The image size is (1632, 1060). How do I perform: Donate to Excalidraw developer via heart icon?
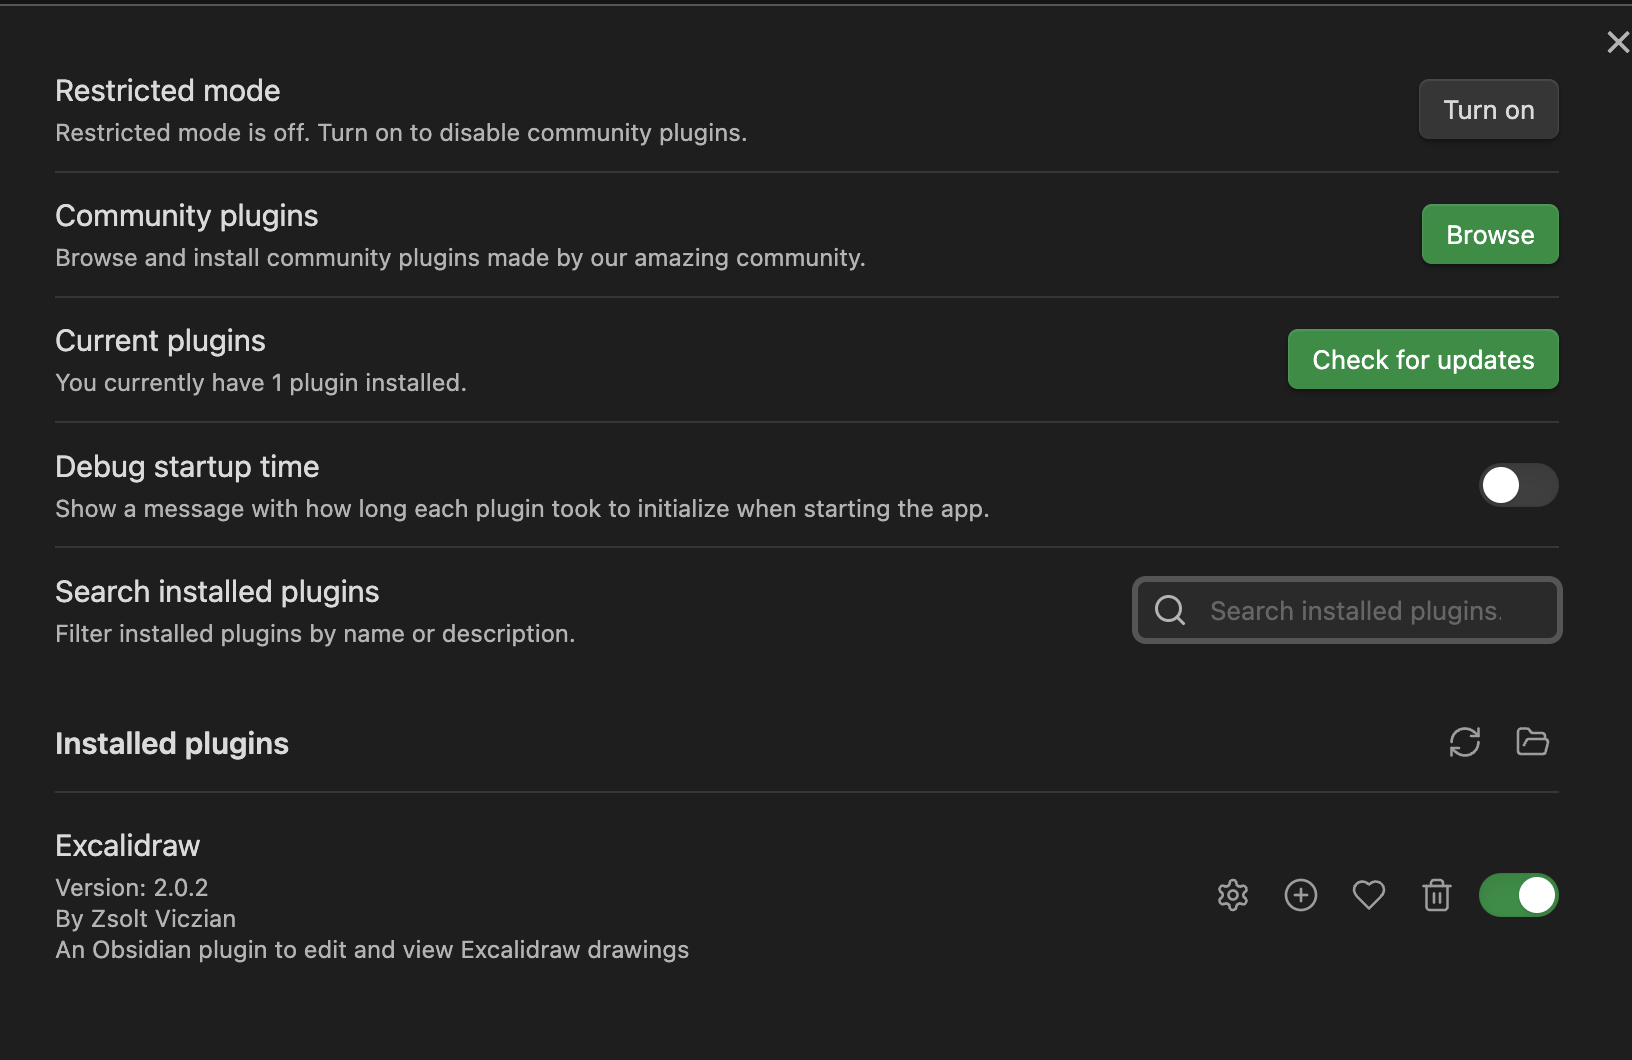pyautogui.click(x=1369, y=895)
